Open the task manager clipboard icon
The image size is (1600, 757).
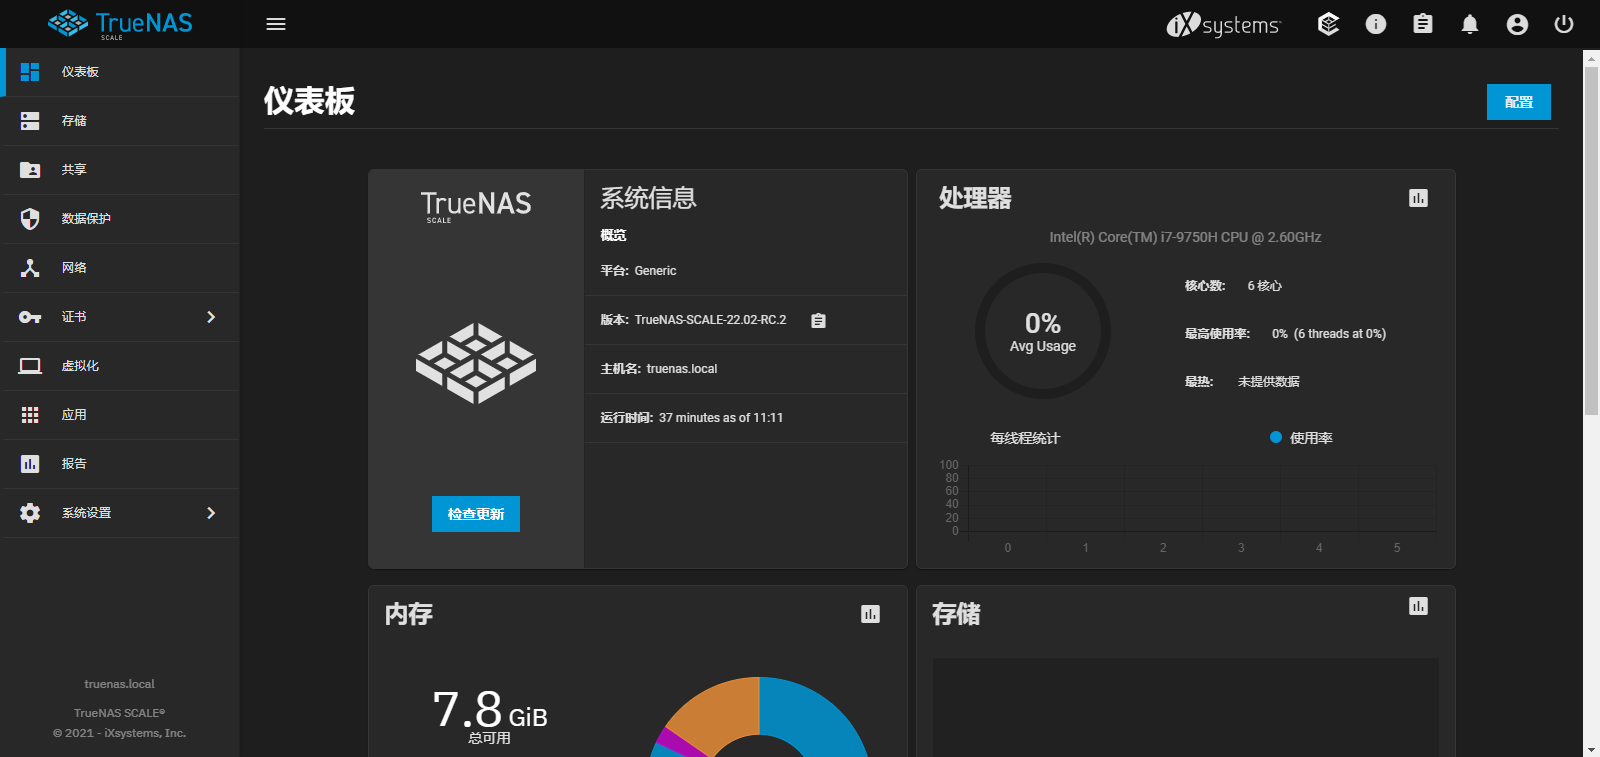[x=1423, y=24]
